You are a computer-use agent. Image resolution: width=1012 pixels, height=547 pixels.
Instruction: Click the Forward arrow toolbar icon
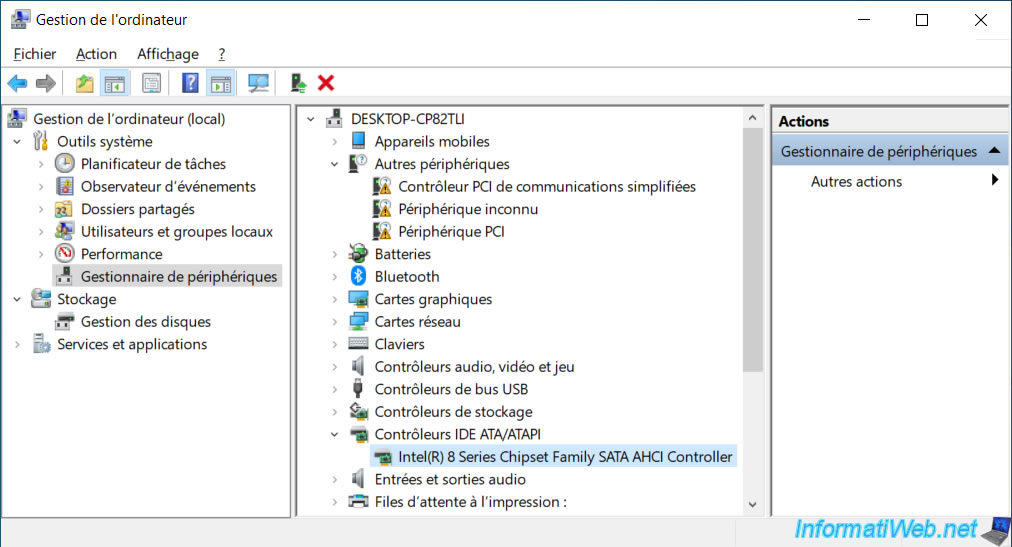tap(46, 83)
